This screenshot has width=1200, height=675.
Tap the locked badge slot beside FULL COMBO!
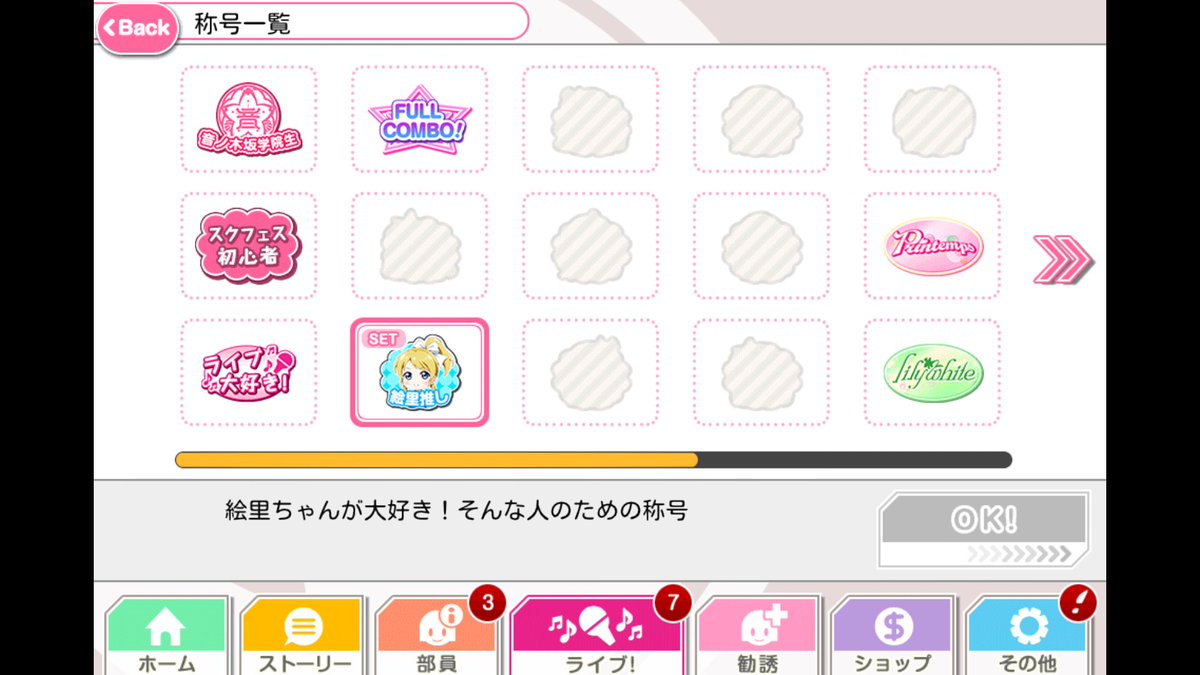pyautogui.click(x=590, y=120)
